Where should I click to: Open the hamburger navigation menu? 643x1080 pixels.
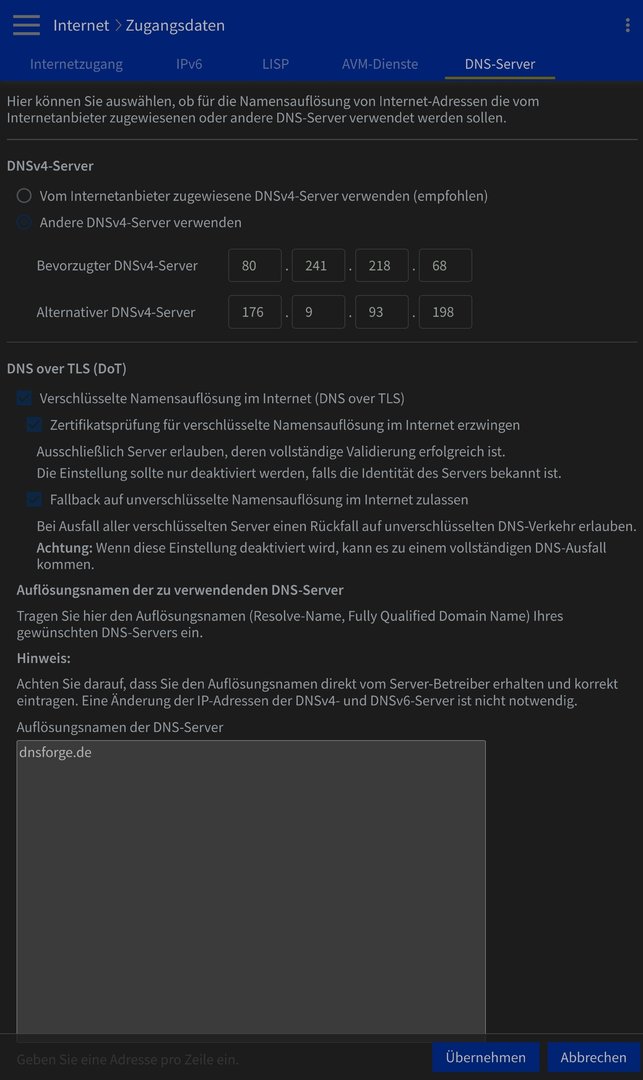pos(26,25)
